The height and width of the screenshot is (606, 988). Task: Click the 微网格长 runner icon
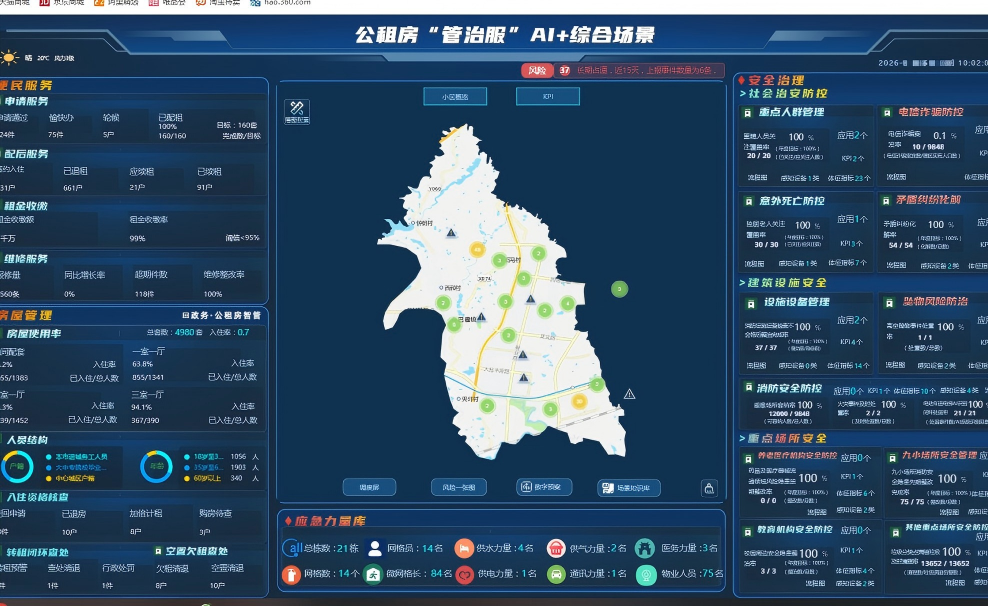pos(372,574)
